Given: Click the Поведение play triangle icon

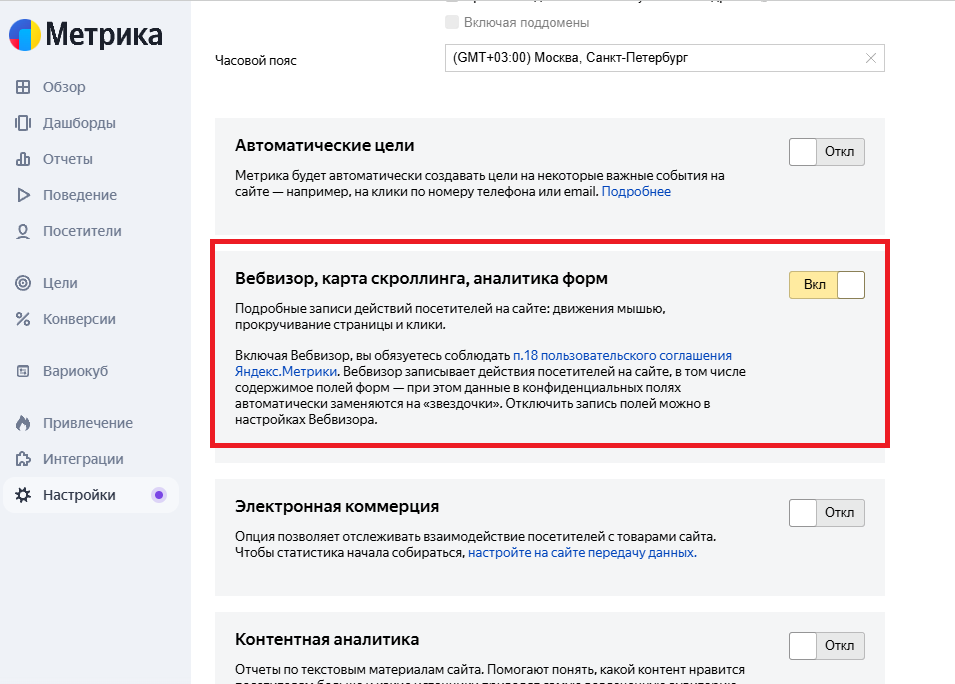Looking at the screenshot, I should [x=23, y=195].
